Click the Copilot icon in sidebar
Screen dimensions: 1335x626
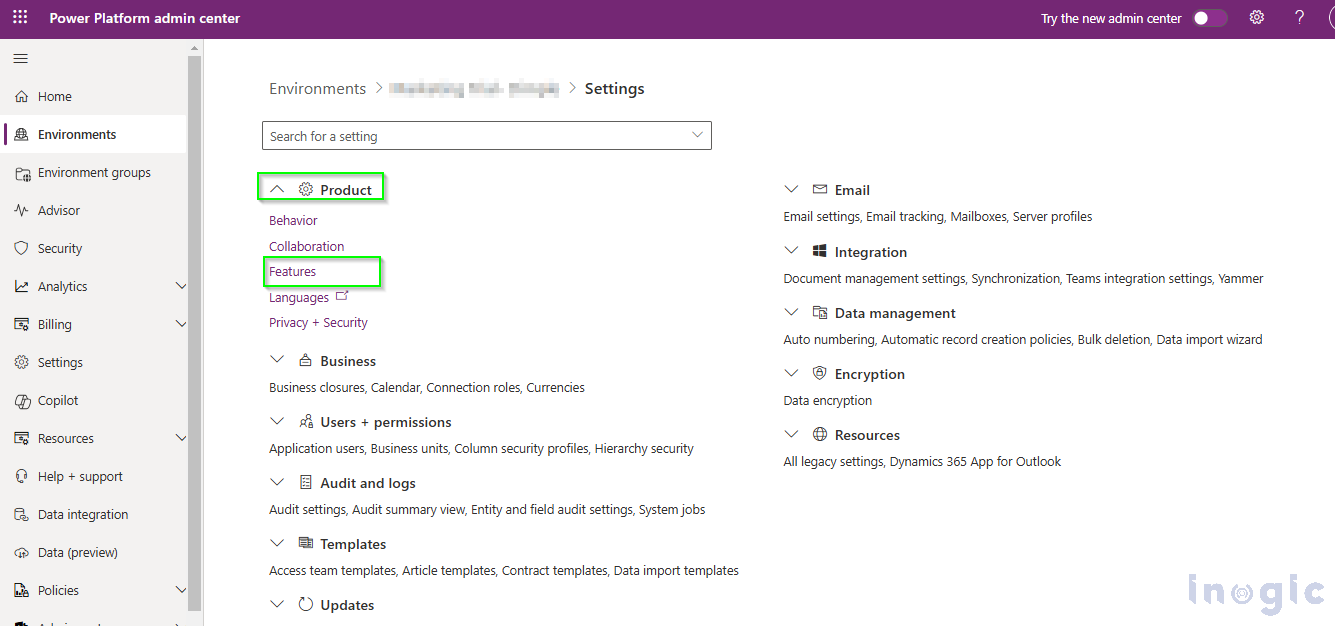coord(21,401)
